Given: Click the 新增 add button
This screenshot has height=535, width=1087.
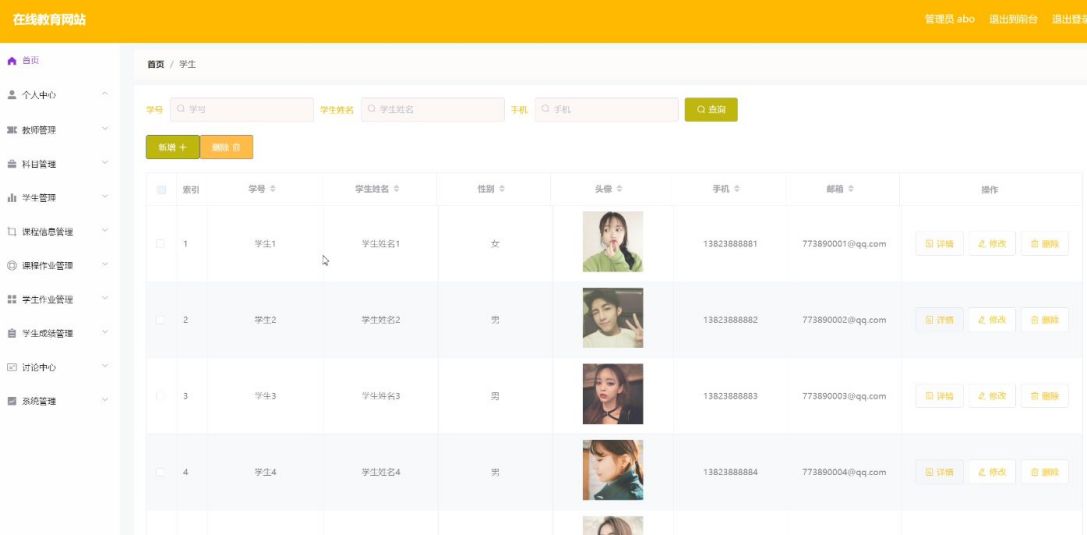Looking at the screenshot, I should tap(173, 147).
